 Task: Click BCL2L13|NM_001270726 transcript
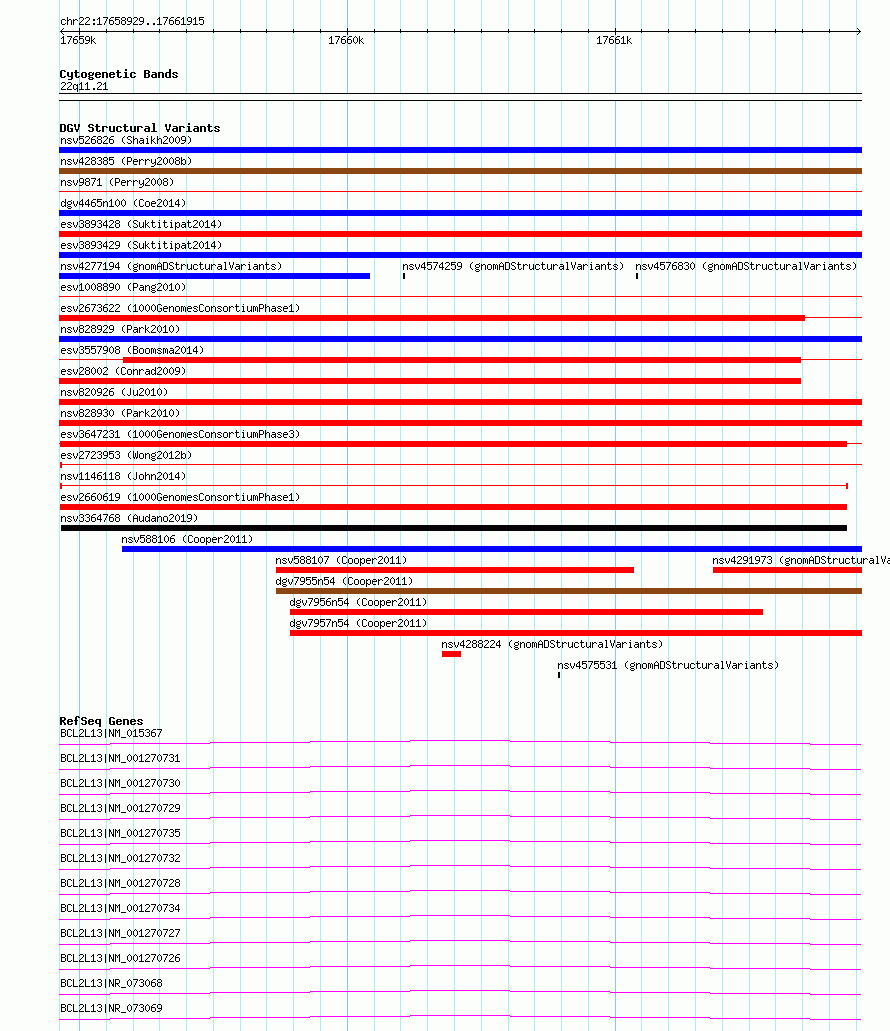120,959
